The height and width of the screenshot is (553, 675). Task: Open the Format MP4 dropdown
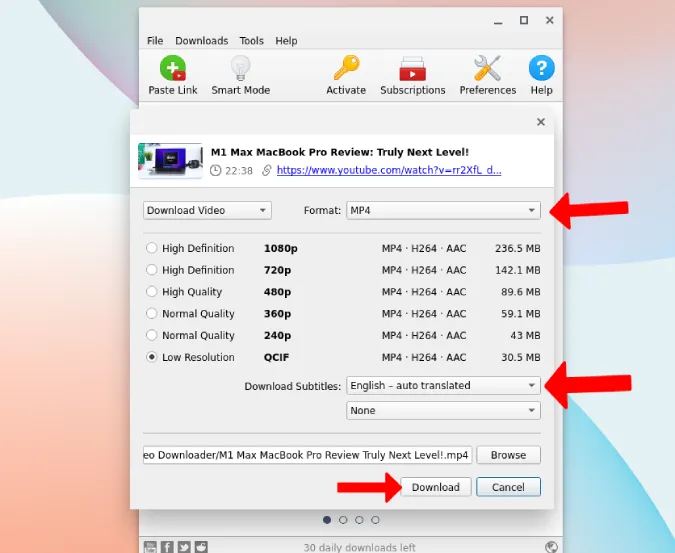pyautogui.click(x=443, y=210)
